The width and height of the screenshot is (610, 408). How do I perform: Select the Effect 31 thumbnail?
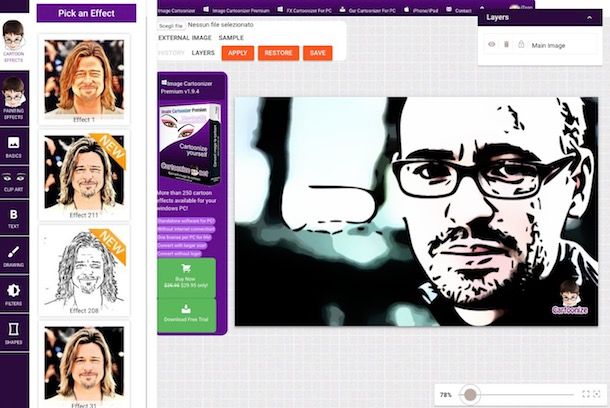[x=84, y=366]
